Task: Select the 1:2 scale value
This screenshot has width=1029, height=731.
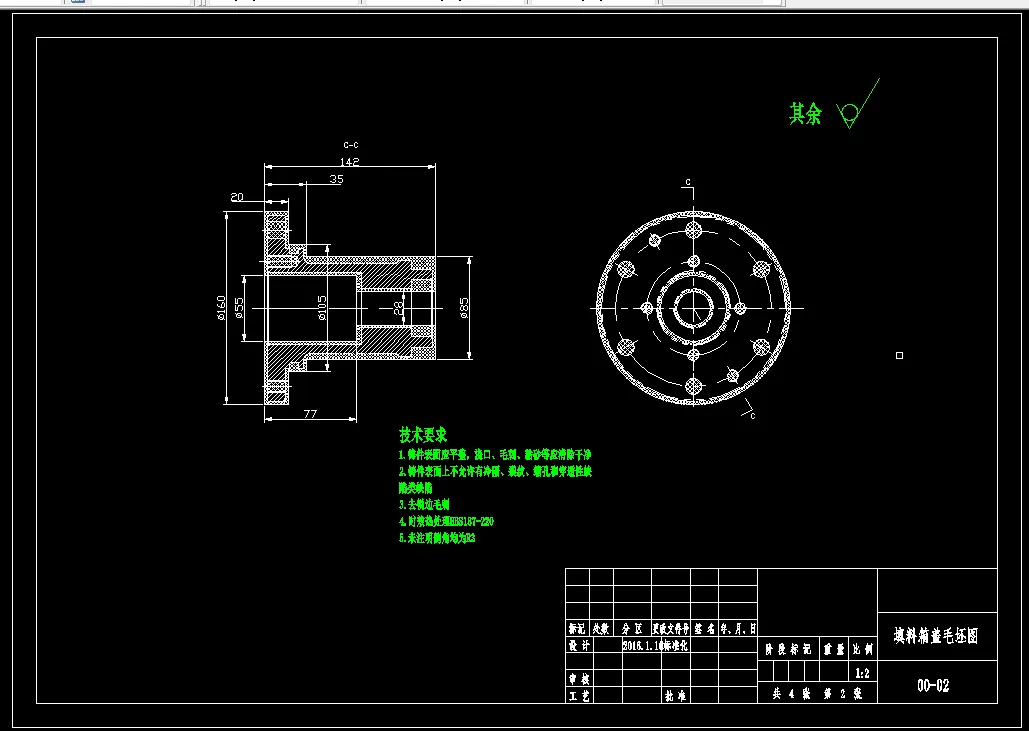Action: 862,673
